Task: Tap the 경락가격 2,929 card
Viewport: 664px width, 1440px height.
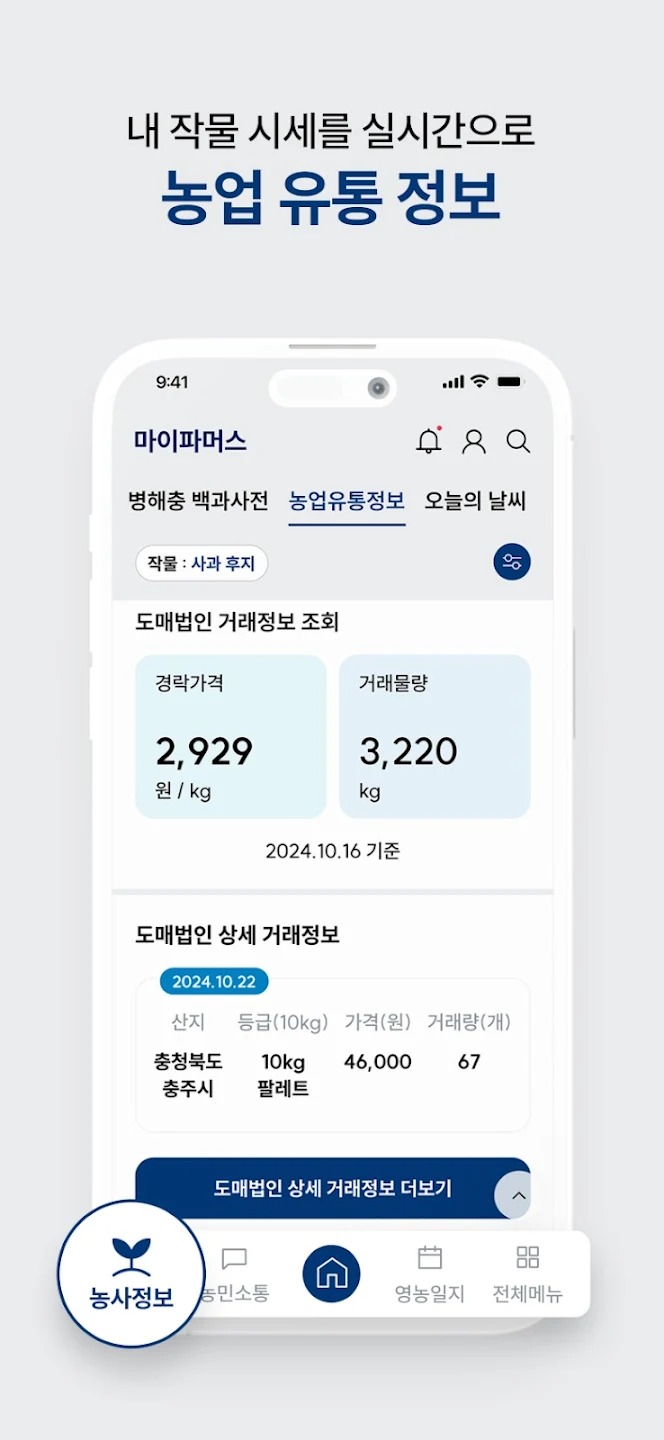Action: [x=231, y=736]
